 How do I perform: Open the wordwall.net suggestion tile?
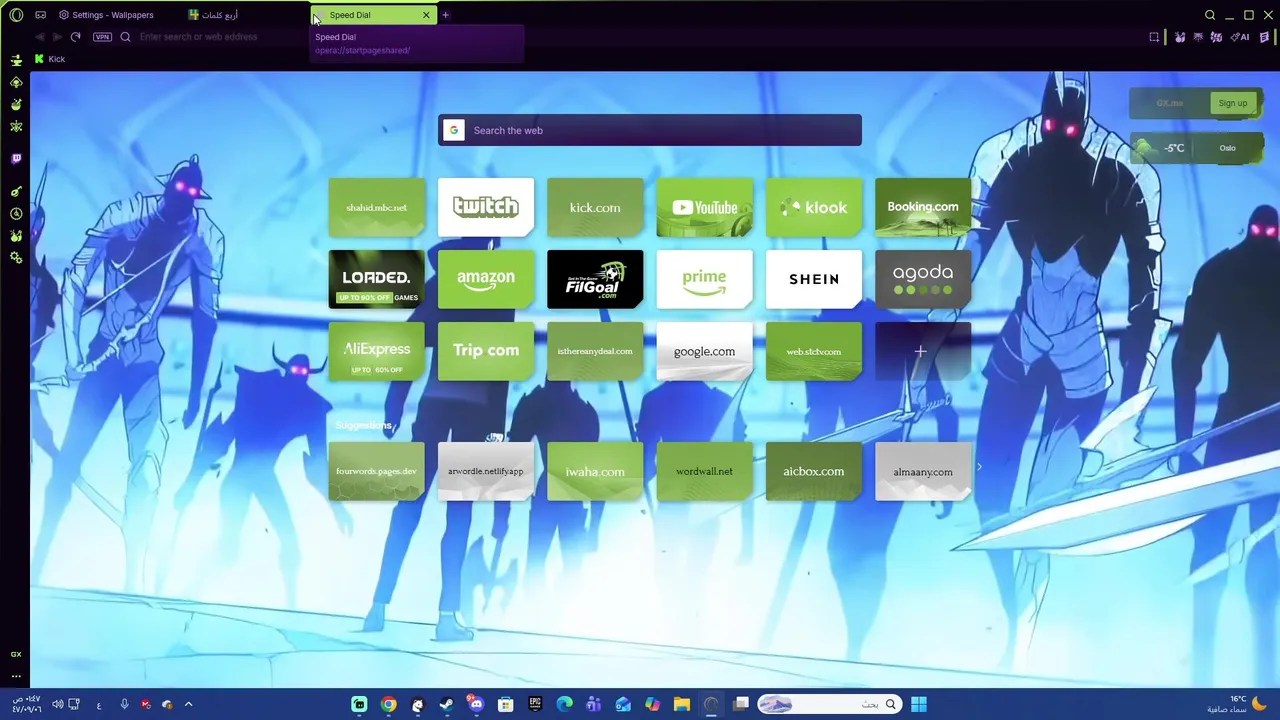point(704,471)
